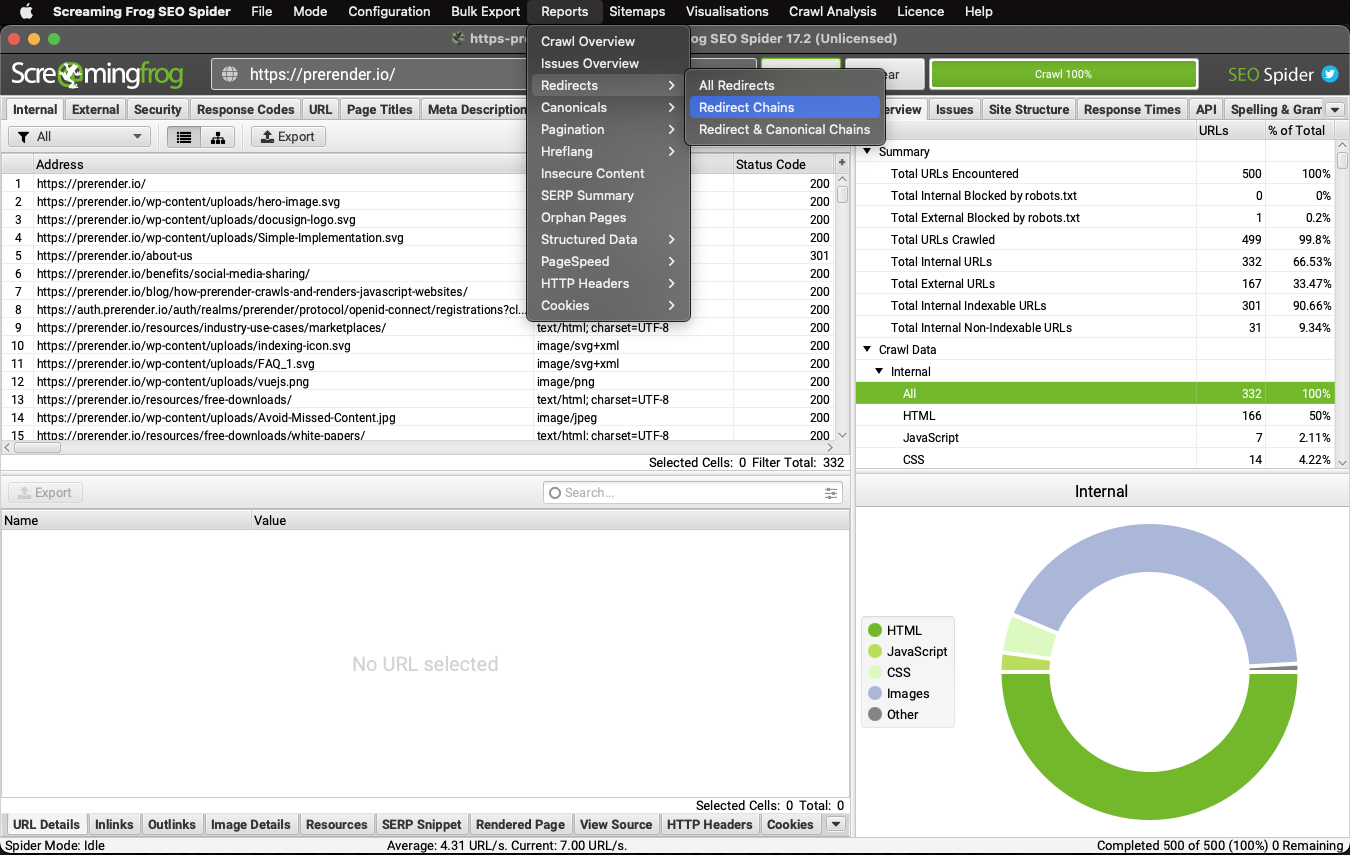This screenshot has width=1350, height=855.
Task: Switch to list view icon
Action: (184, 137)
